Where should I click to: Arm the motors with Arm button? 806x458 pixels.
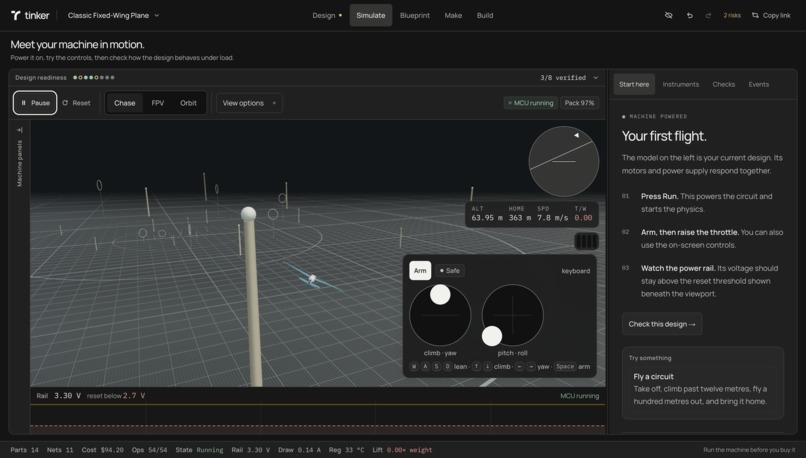tap(420, 270)
